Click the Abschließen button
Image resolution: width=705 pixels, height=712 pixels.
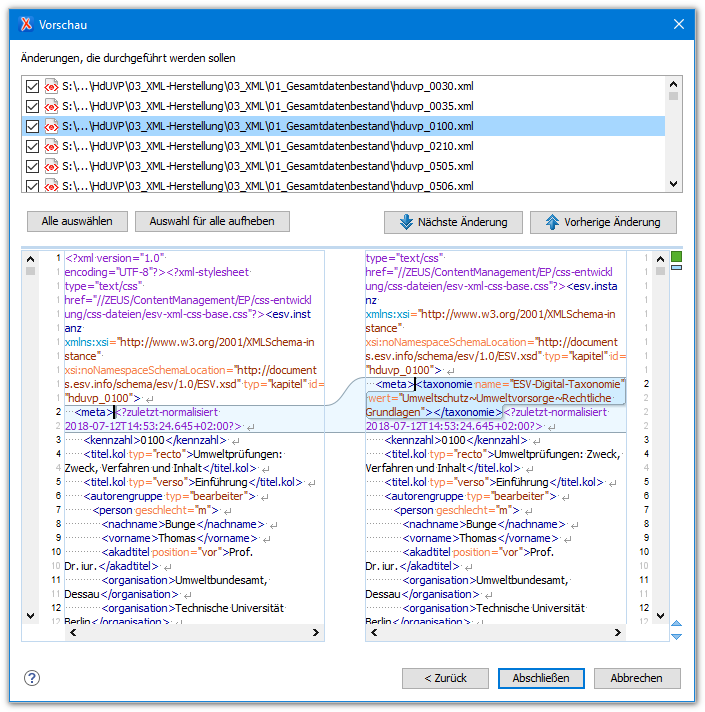click(541, 678)
